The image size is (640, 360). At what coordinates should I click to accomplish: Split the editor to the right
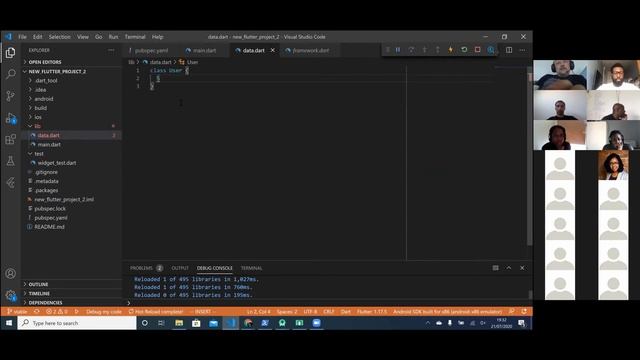[509, 50]
